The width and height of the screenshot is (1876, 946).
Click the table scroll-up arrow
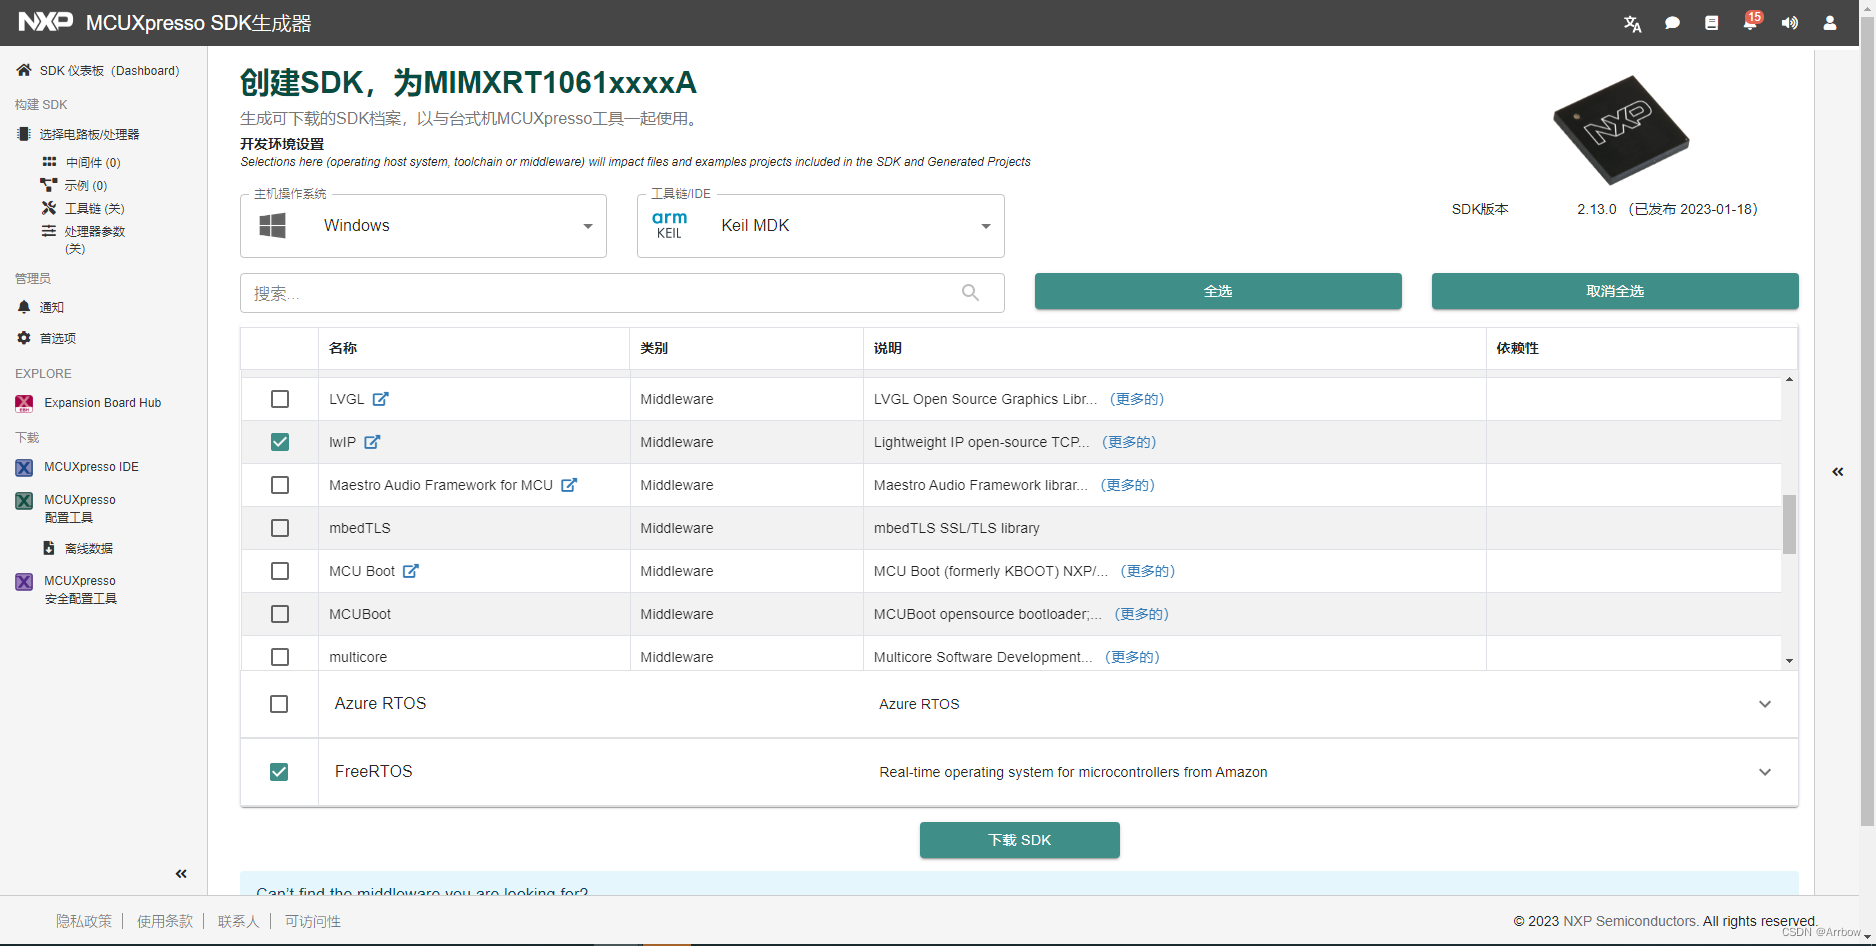pos(1789,380)
